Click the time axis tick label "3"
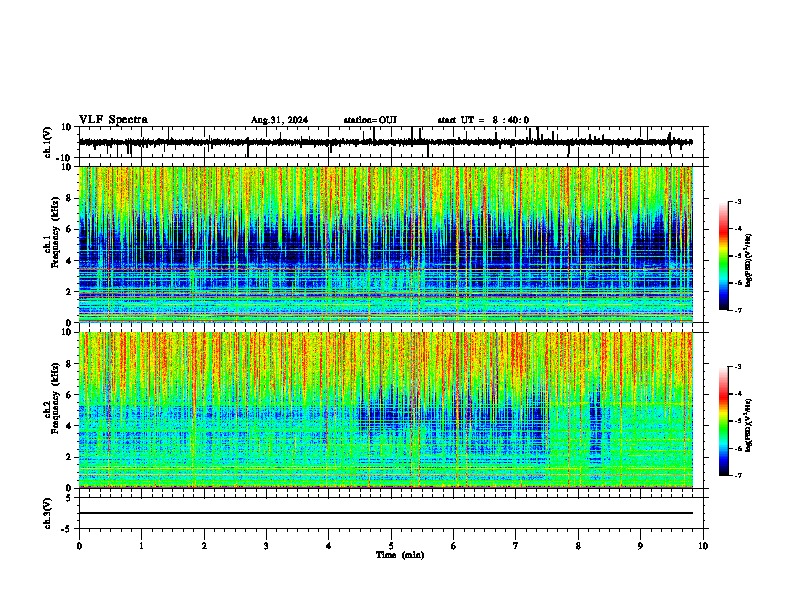The width and height of the screenshot is (792, 612). point(266,546)
